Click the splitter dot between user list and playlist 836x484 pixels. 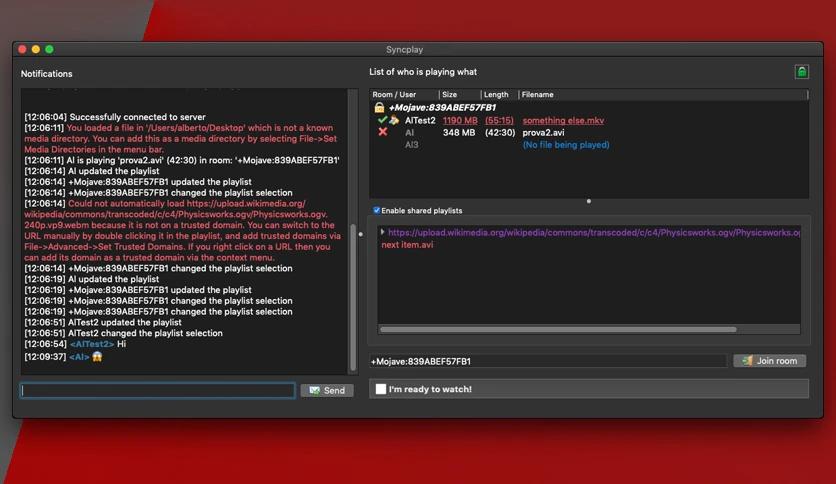tap(589, 201)
